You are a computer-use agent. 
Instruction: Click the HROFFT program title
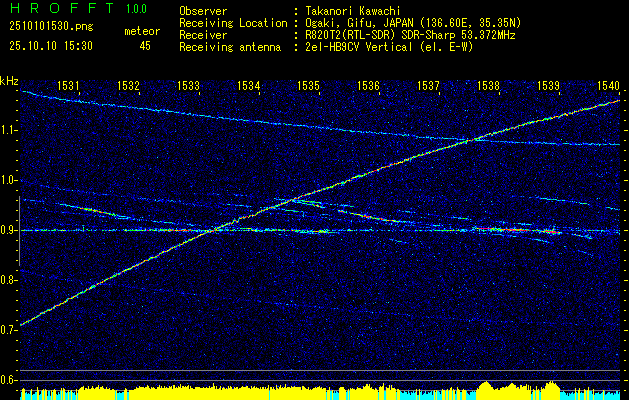click(x=62, y=8)
